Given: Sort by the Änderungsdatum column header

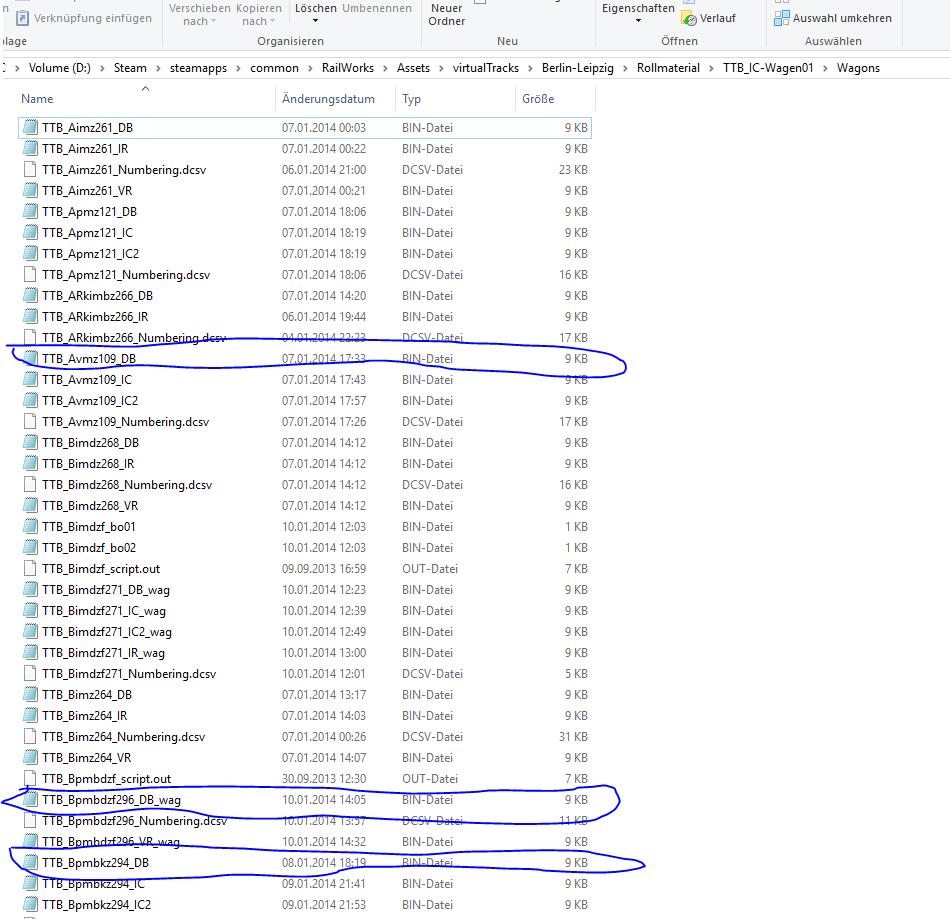Looking at the screenshot, I should pos(328,99).
